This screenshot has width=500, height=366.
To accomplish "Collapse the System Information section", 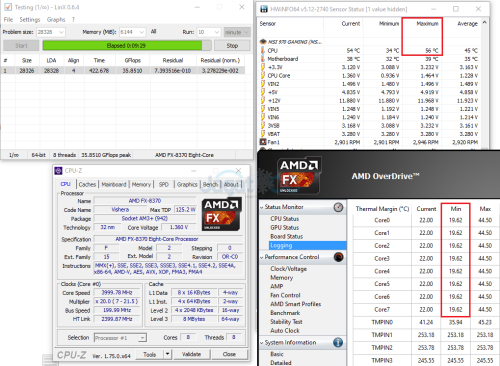I will (x=262, y=343).
